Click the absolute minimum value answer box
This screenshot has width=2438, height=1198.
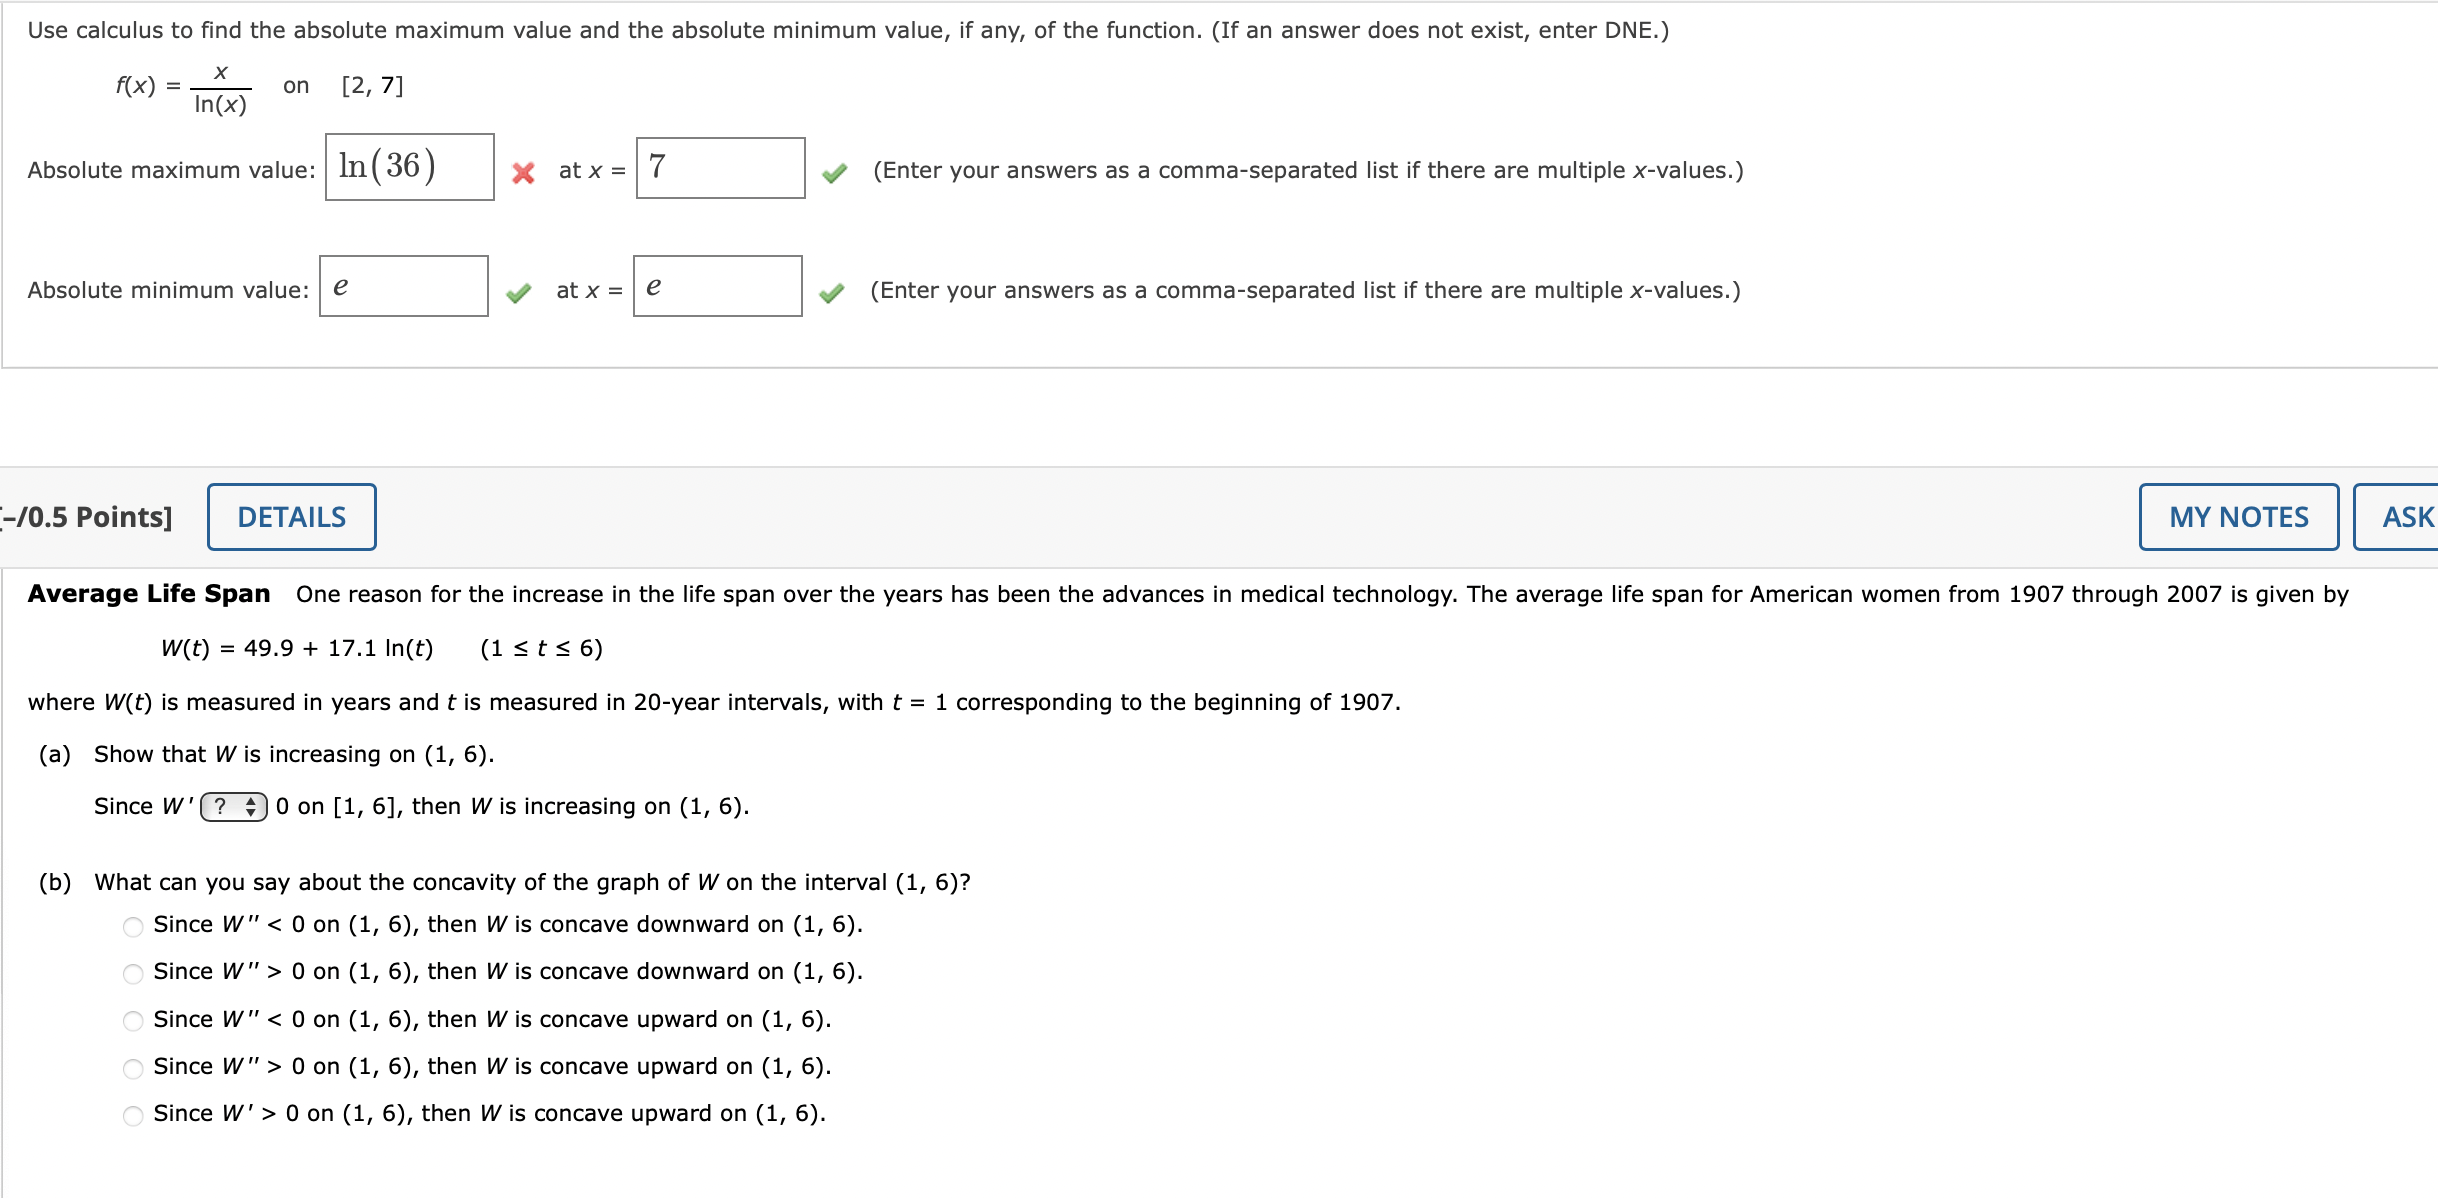coord(403,289)
